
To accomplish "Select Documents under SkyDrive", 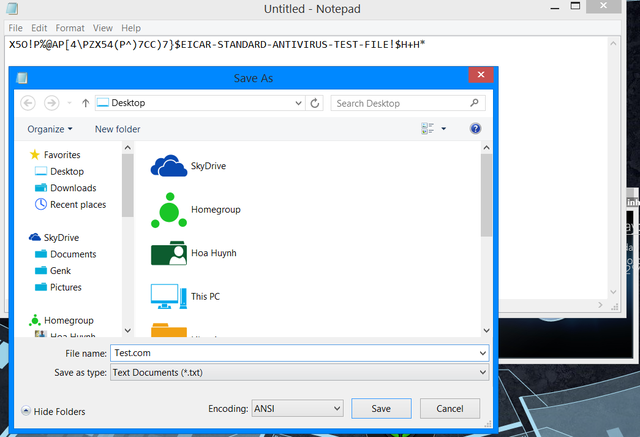I will (x=73, y=254).
